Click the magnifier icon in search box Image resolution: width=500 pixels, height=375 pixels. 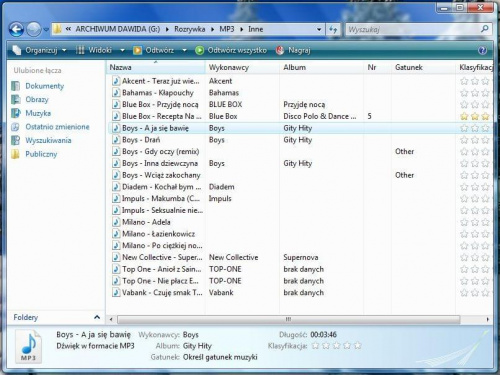pos(485,29)
